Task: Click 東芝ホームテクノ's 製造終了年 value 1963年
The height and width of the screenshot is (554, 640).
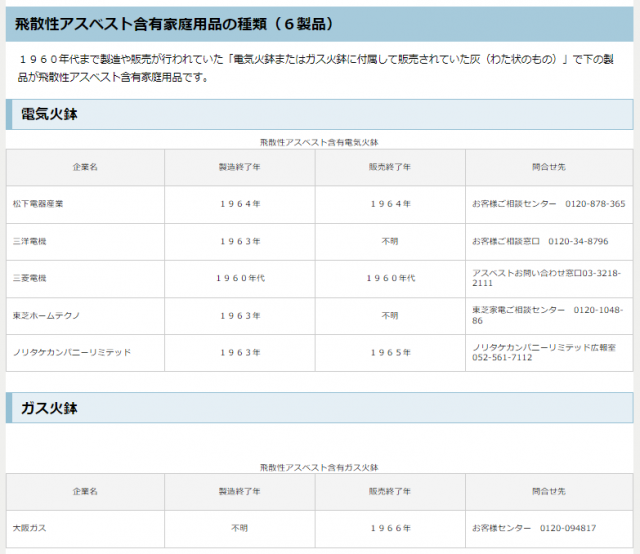Action: 240,316
